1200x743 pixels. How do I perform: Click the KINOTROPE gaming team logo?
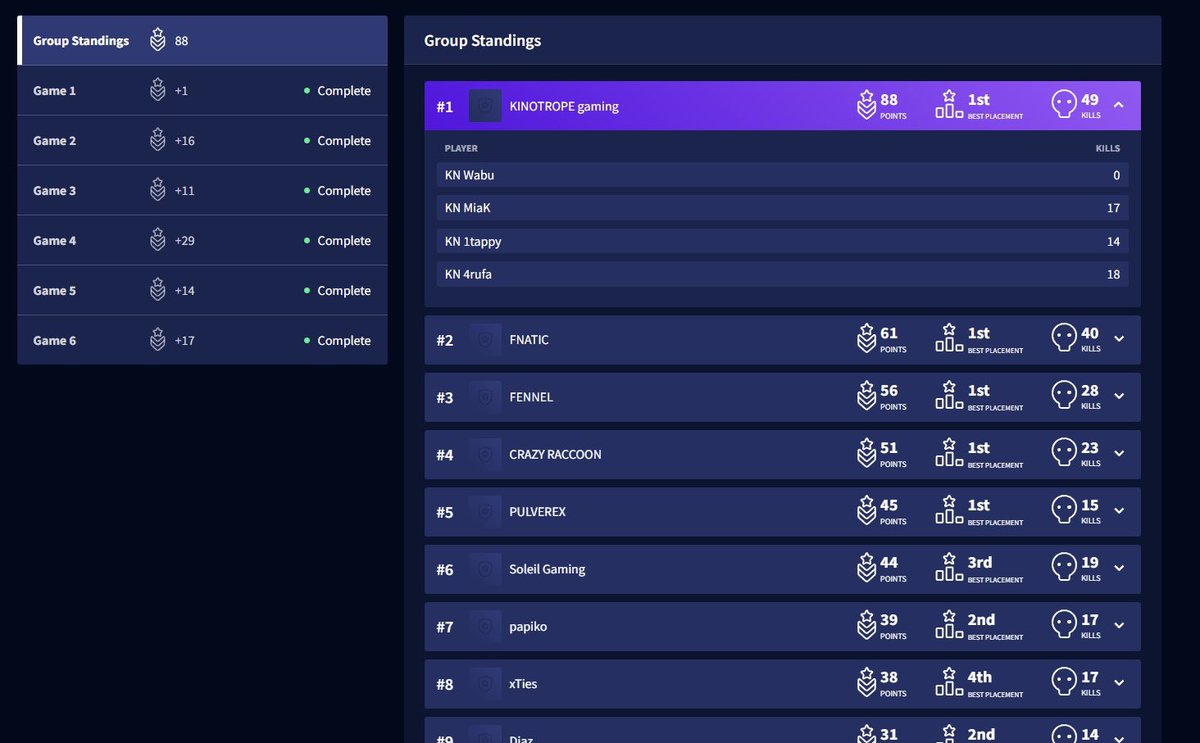(485, 106)
